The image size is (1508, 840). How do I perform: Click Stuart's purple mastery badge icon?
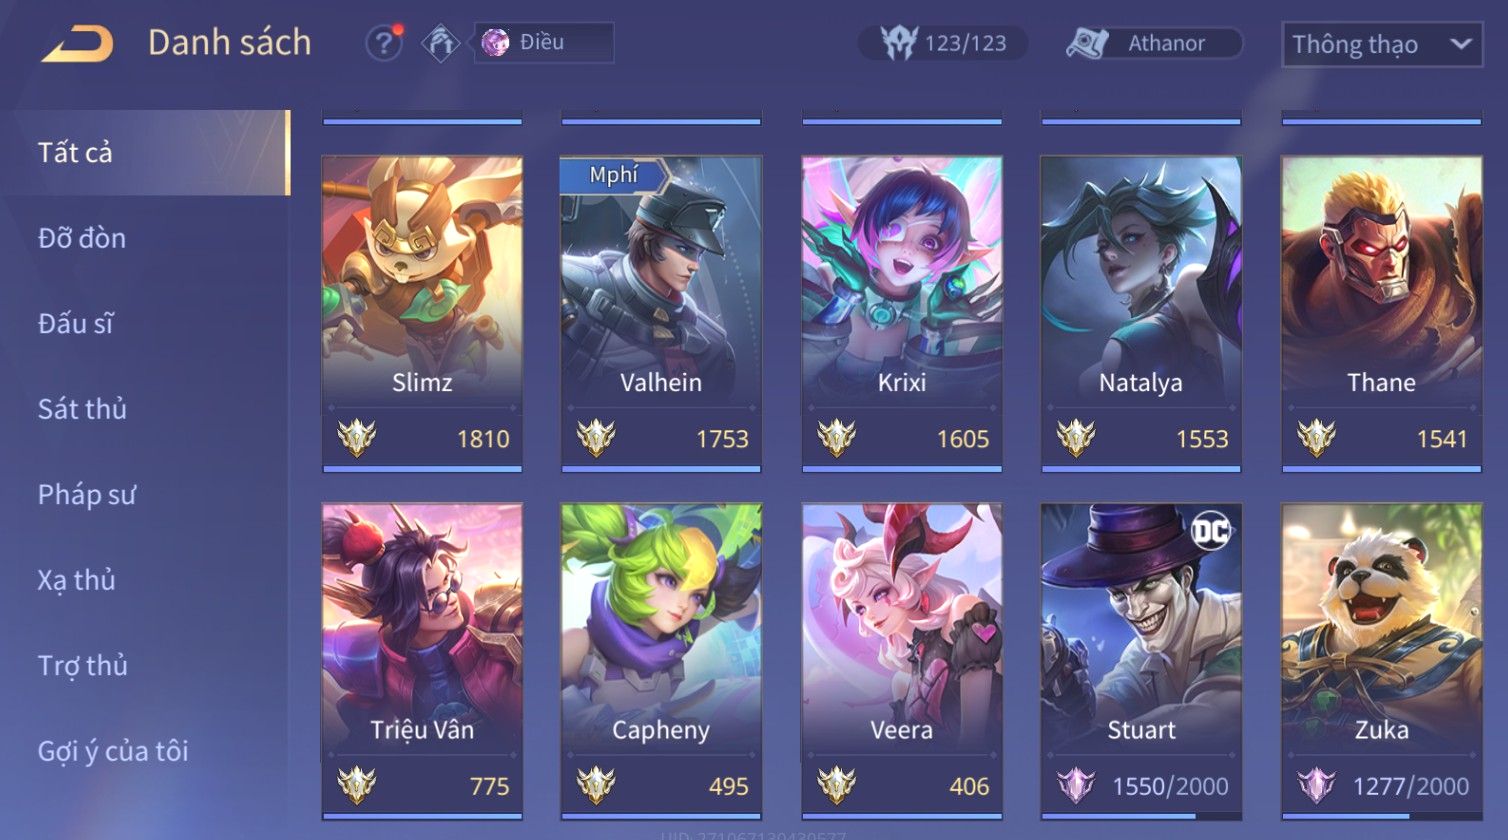coord(1076,786)
